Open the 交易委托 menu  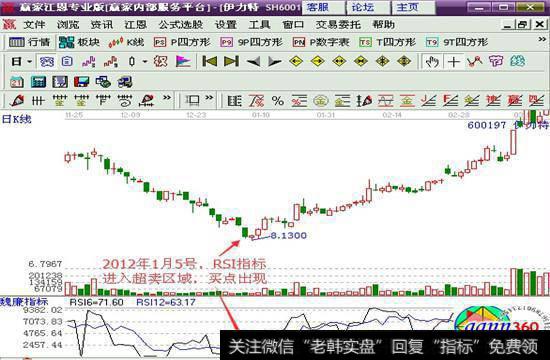tap(338, 25)
